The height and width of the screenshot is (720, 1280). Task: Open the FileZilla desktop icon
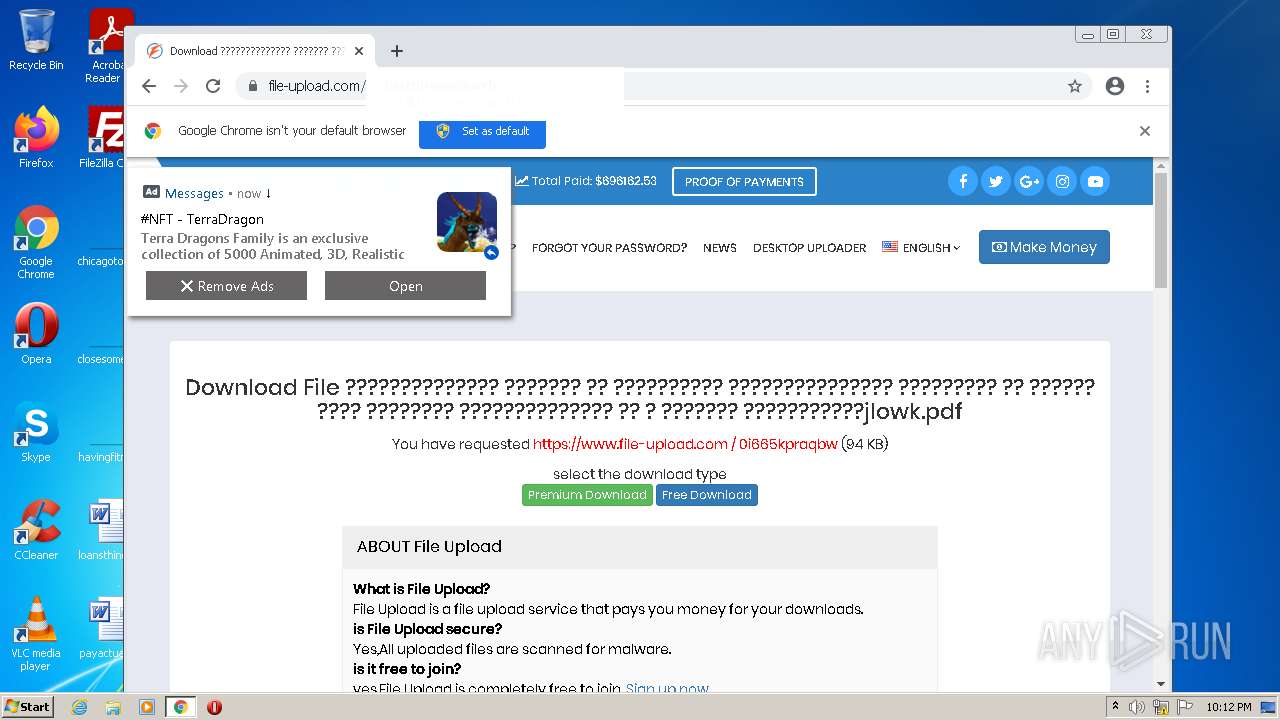pos(104,138)
